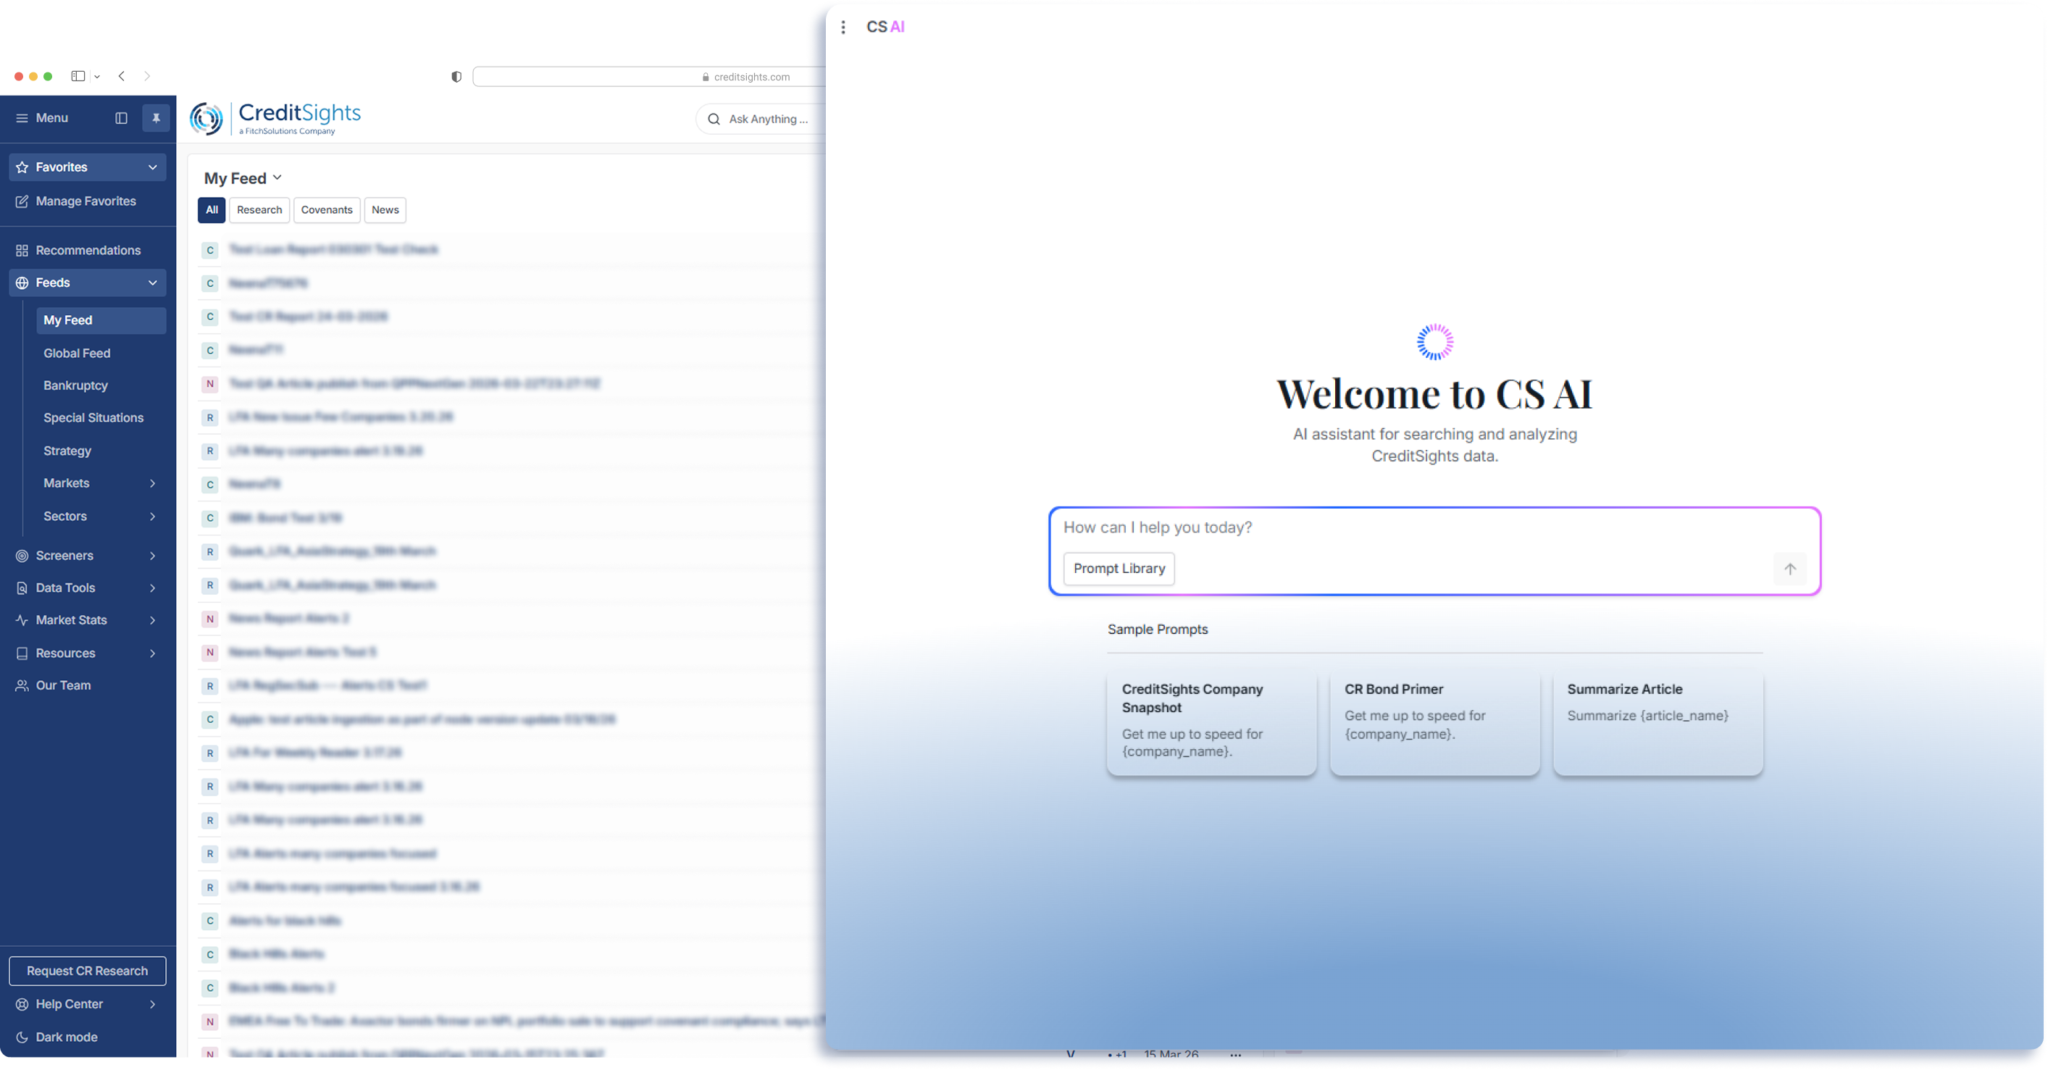Select the All feed filter
This screenshot has width=2048, height=1070.
click(x=211, y=210)
